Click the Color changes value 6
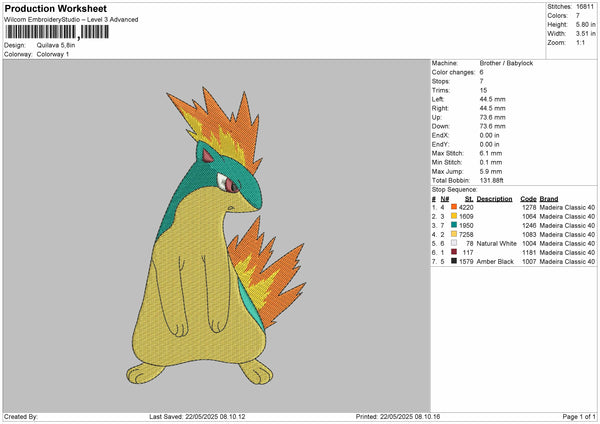 click(481, 72)
